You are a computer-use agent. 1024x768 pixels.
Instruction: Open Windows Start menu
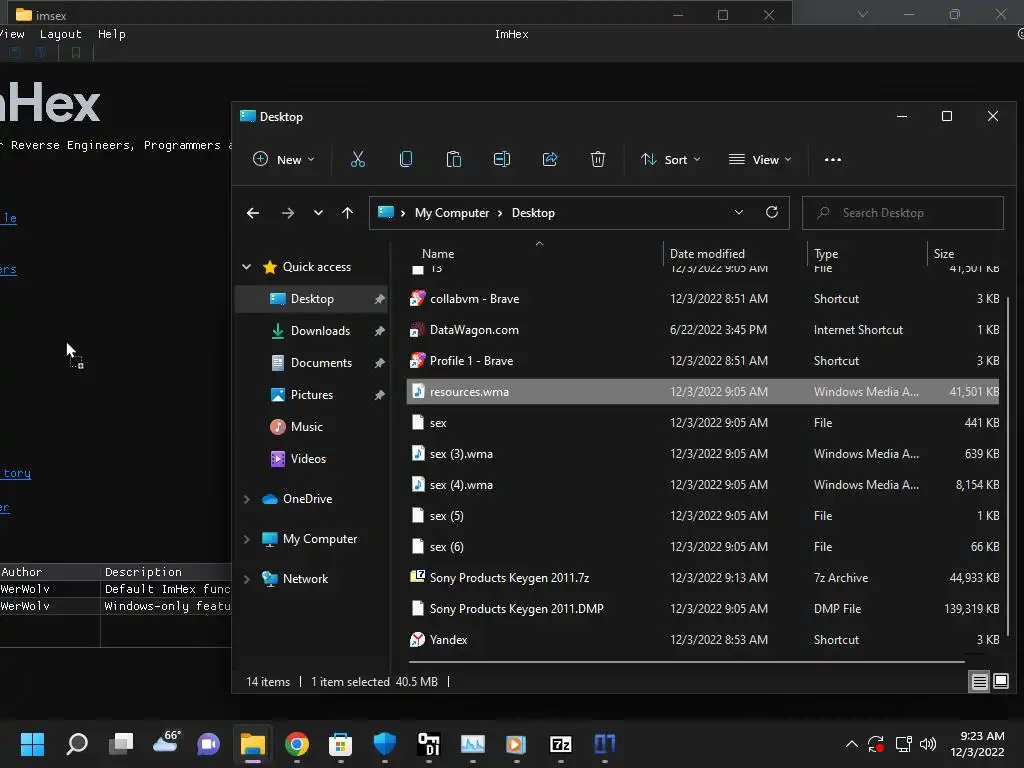pos(32,744)
